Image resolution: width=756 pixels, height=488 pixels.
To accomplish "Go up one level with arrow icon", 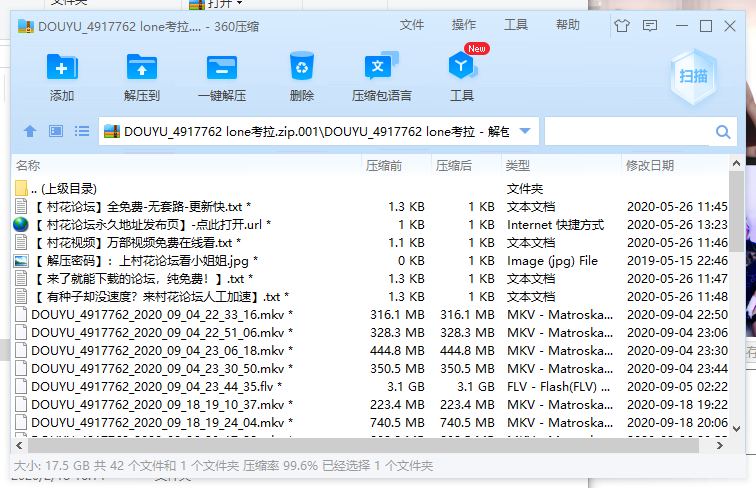I will point(30,131).
